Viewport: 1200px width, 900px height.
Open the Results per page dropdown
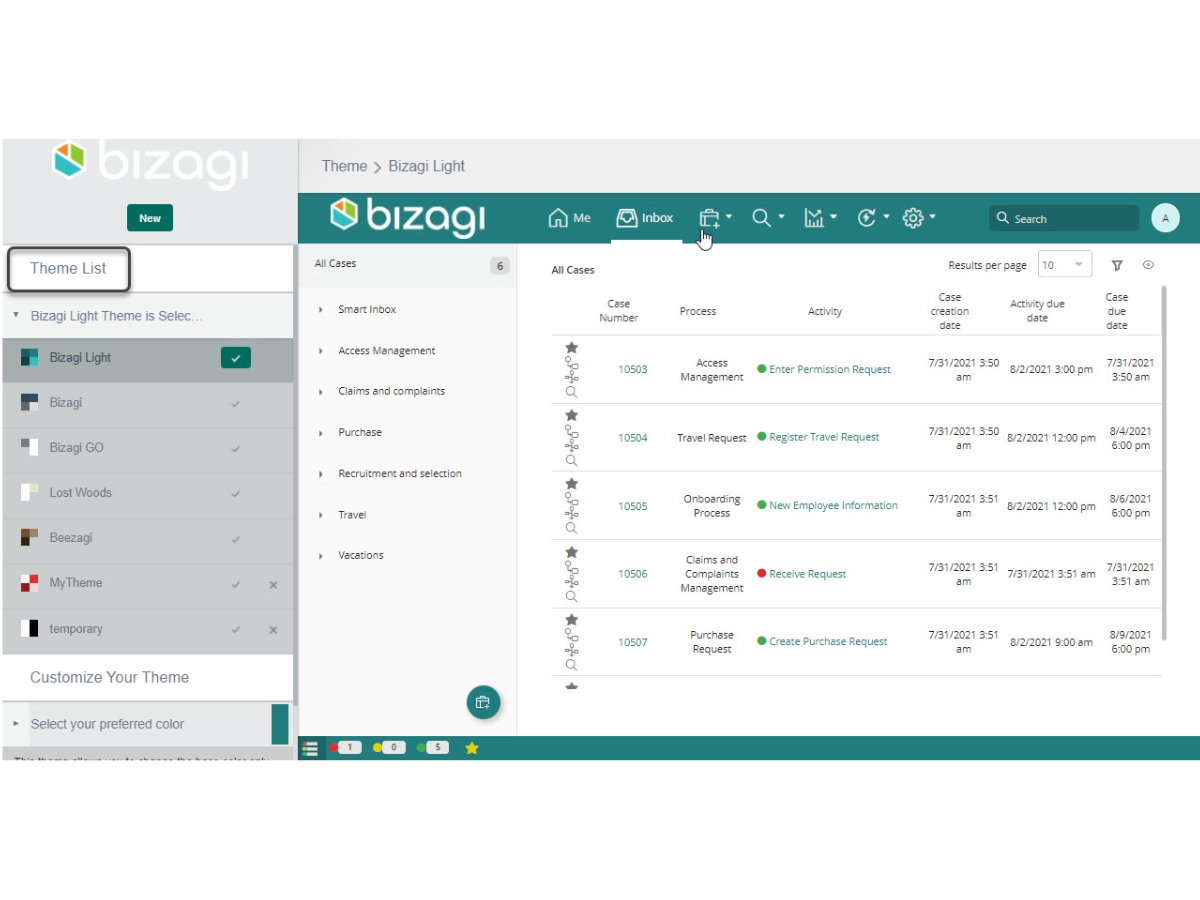[1065, 265]
